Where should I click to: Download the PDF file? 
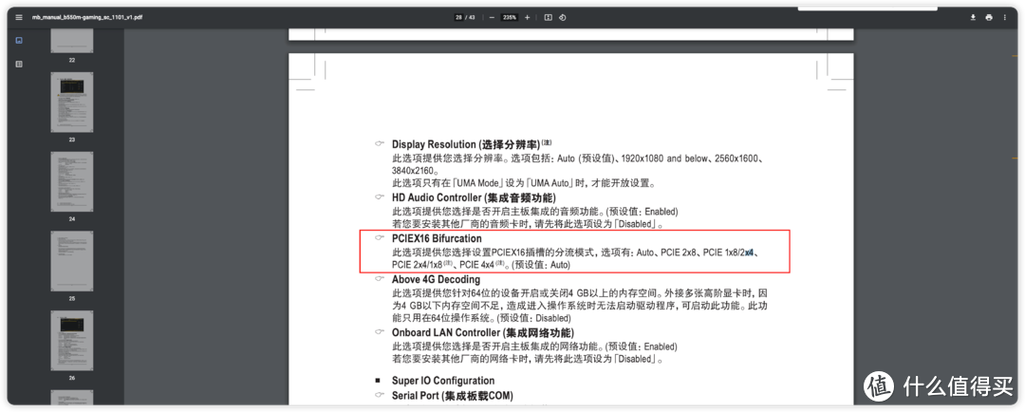[973, 17]
